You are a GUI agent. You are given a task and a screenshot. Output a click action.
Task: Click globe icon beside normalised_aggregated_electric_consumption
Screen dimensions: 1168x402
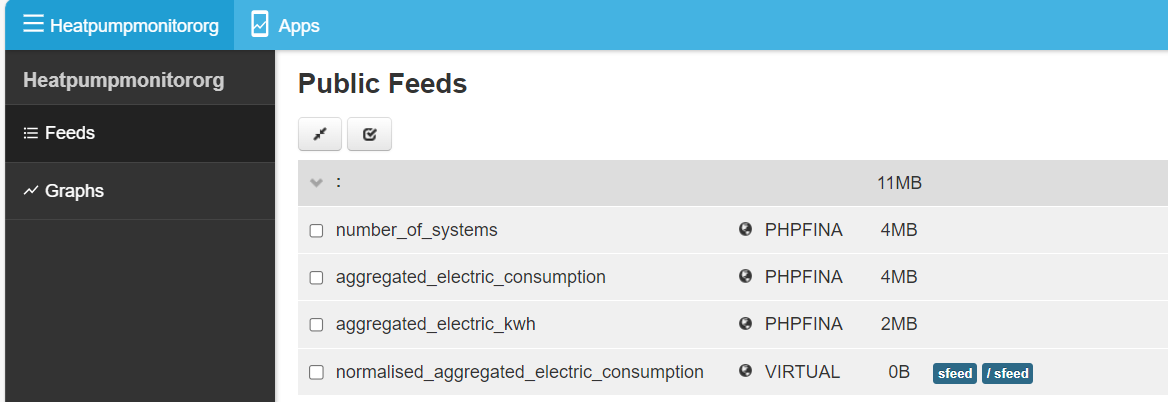point(745,371)
